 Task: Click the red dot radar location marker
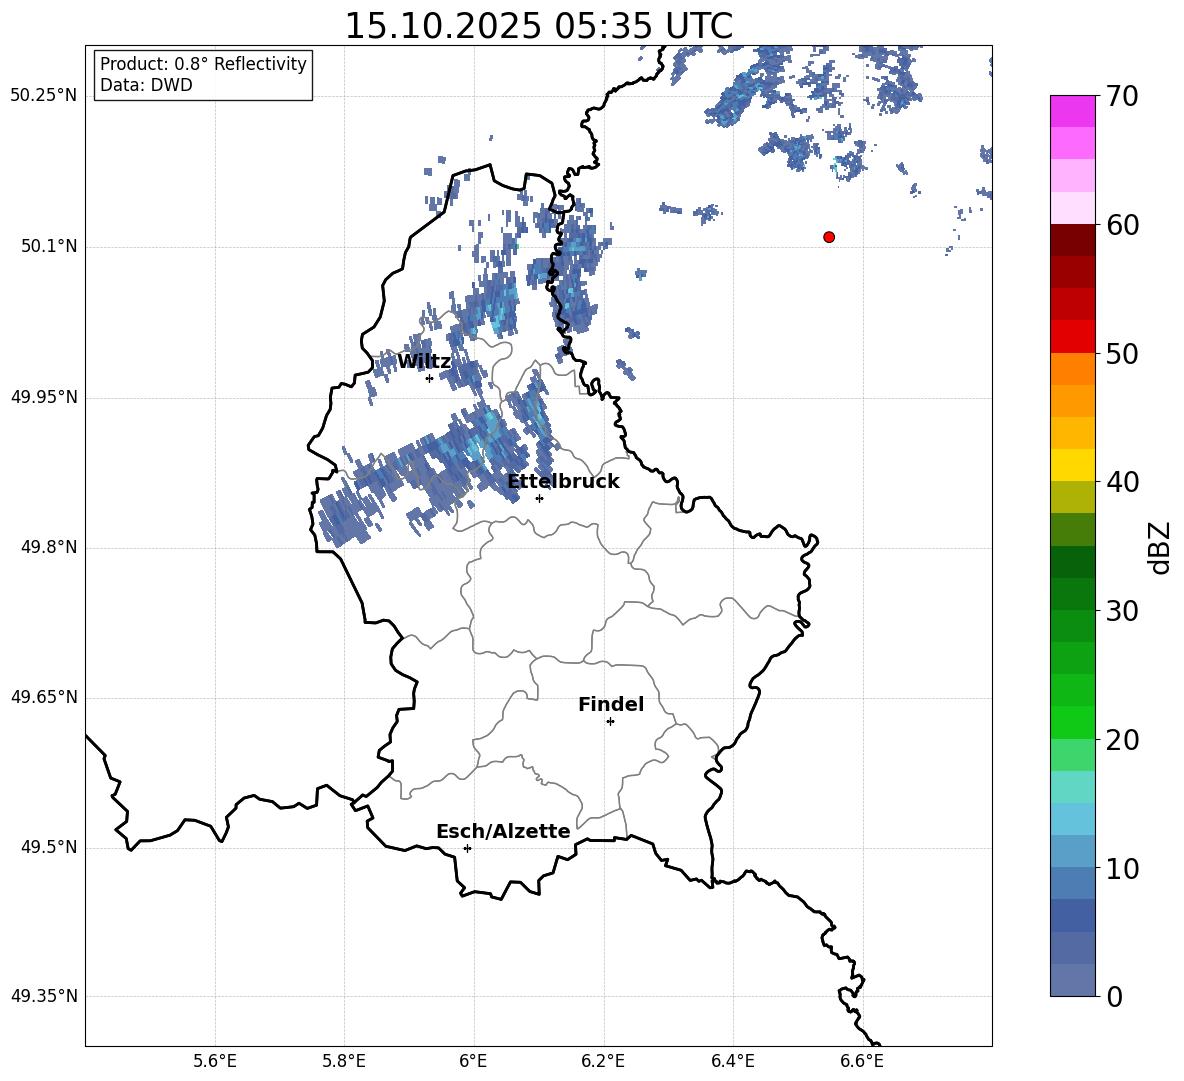[x=829, y=237]
